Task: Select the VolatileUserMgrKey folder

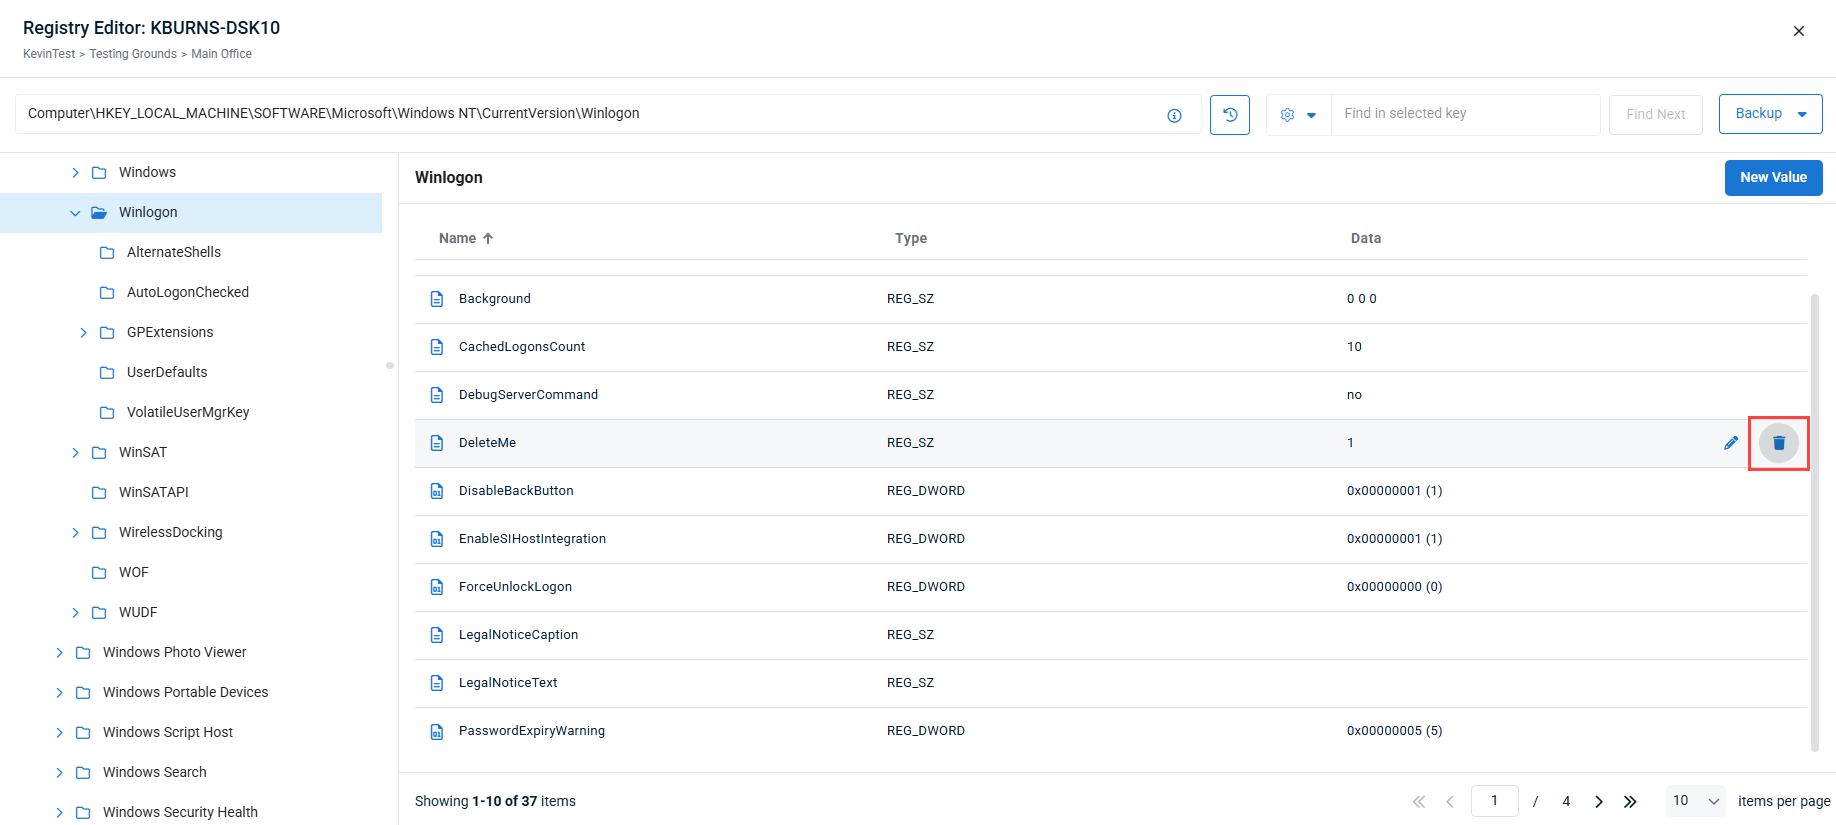Action: (x=187, y=412)
